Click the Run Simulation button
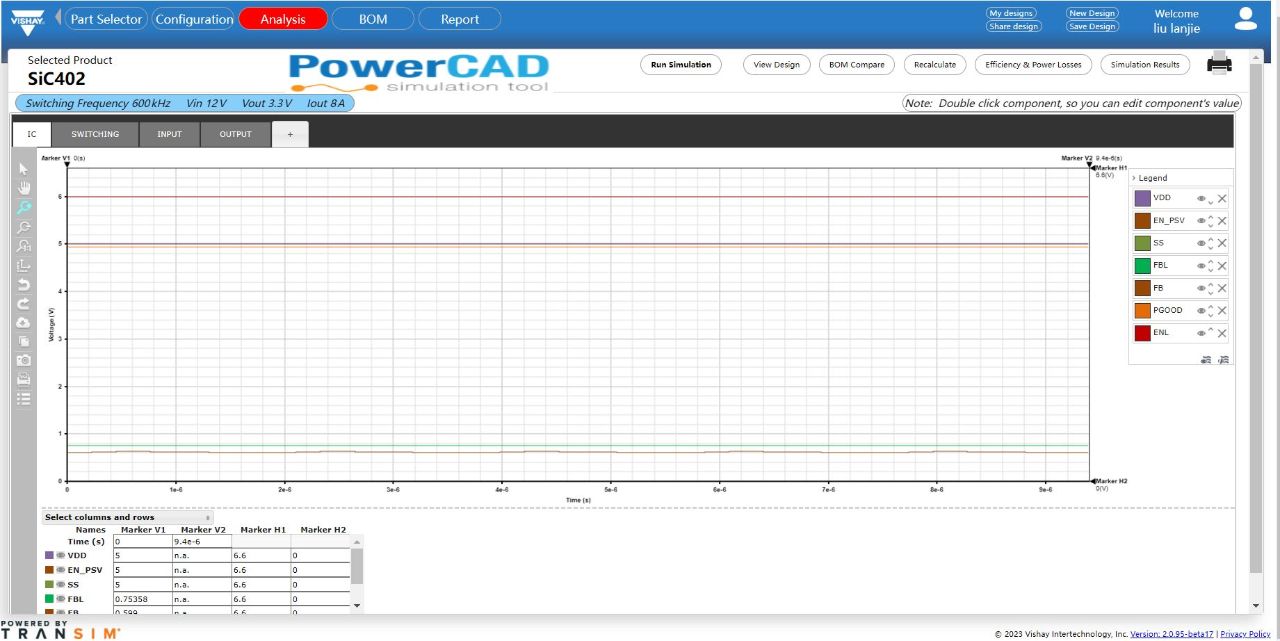1280x641 pixels. click(x=681, y=64)
